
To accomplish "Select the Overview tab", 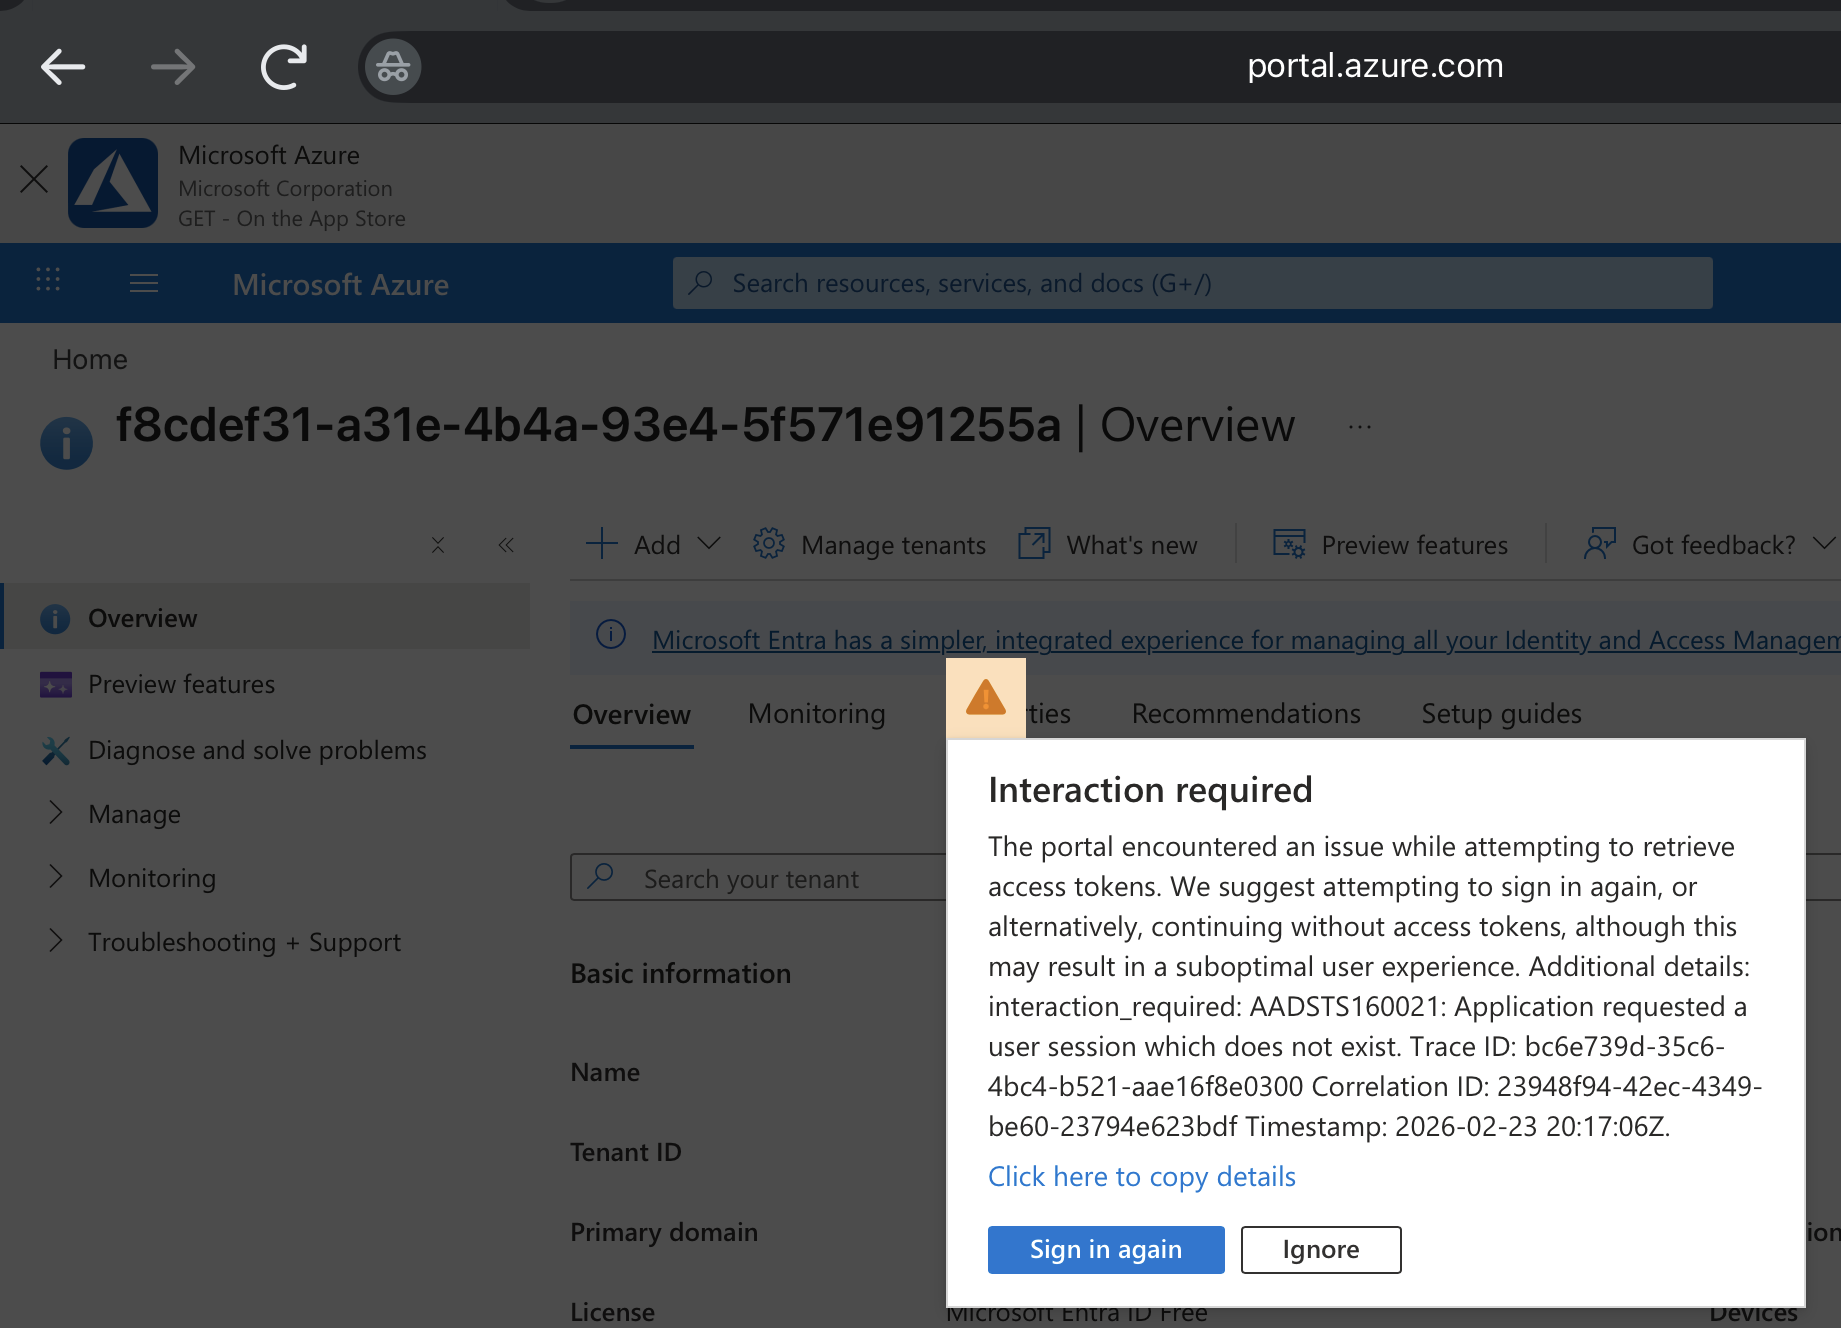I will point(631,714).
